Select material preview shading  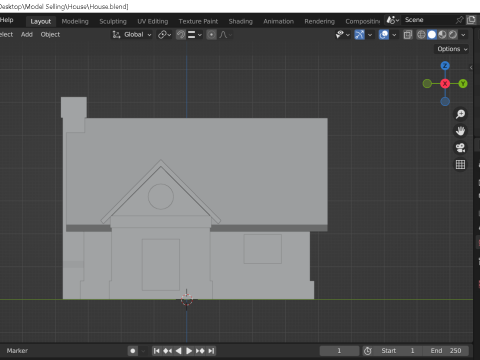442,35
